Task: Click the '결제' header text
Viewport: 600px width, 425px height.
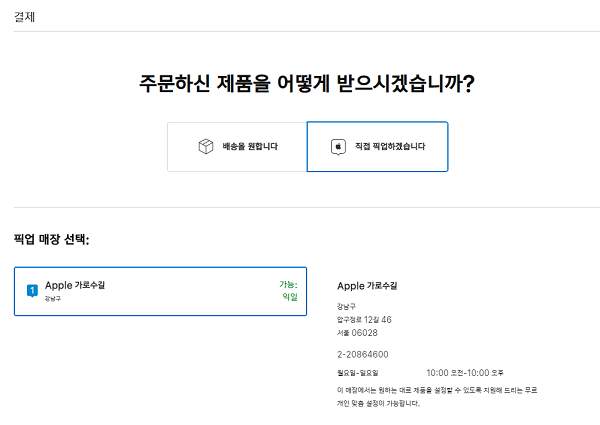Action: point(24,17)
